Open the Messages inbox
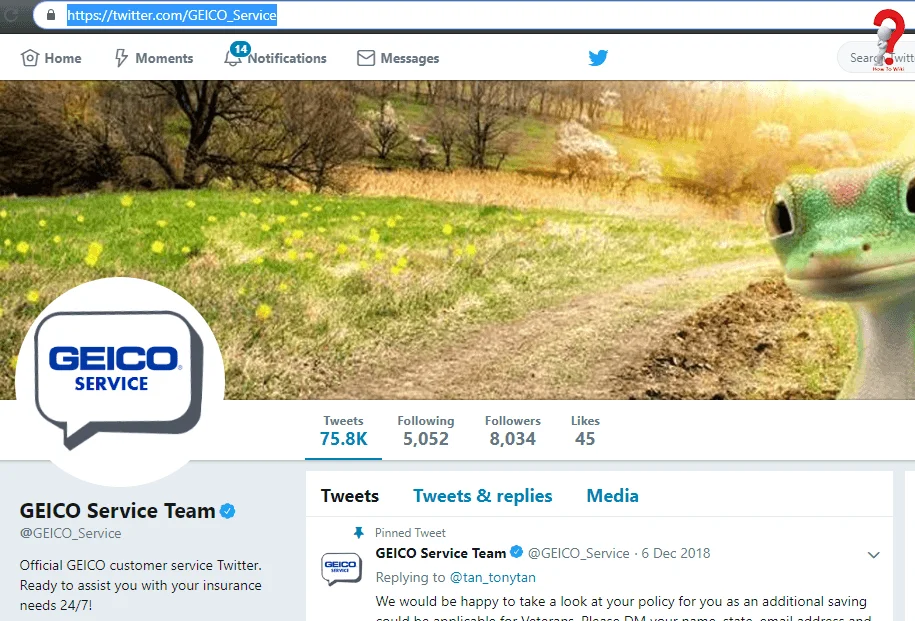Image resolution: width=915 pixels, height=621 pixels. pyautogui.click(x=398, y=58)
